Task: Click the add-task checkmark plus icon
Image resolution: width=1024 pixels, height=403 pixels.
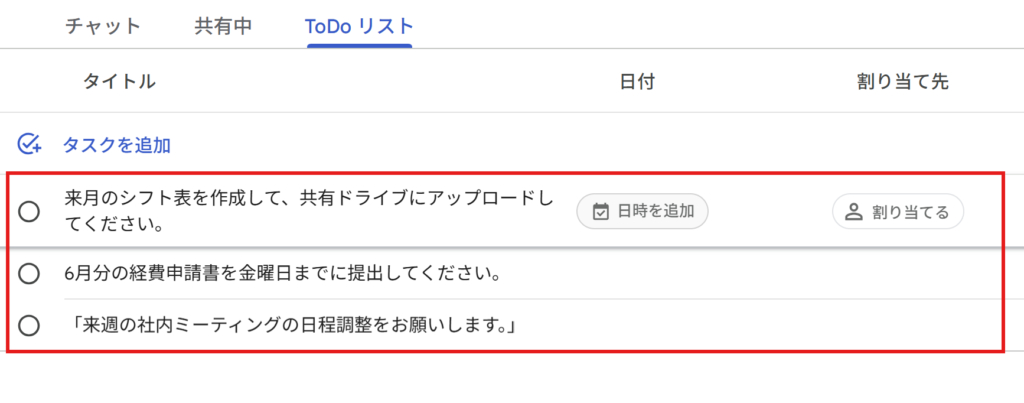Action: coord(29,144)
